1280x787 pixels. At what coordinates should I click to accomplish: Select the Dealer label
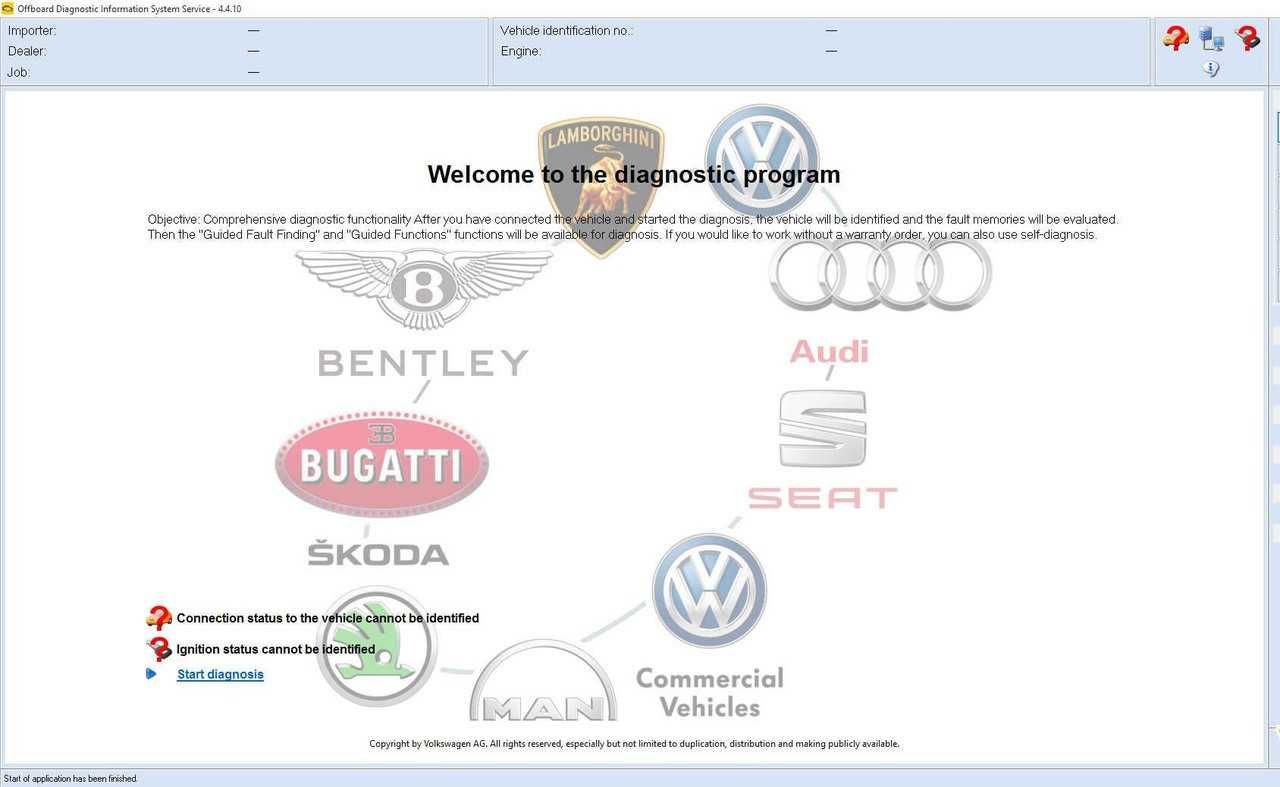(27, 51)
